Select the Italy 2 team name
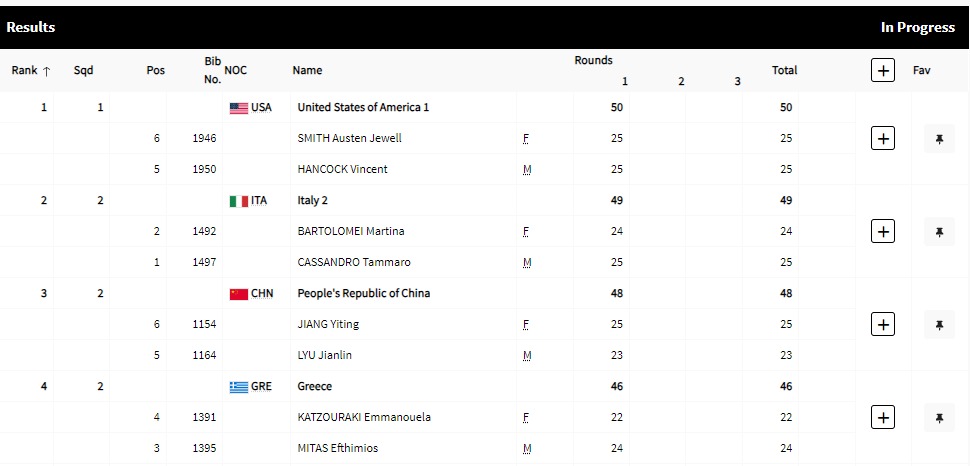The height and width of the screenshot is (466, 970). pos(312,201)
